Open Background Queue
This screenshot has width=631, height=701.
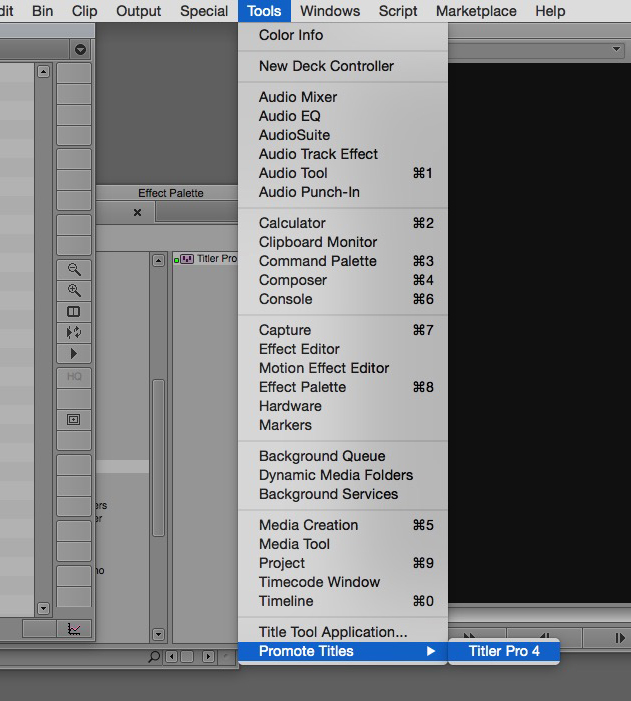click(343, 456)
